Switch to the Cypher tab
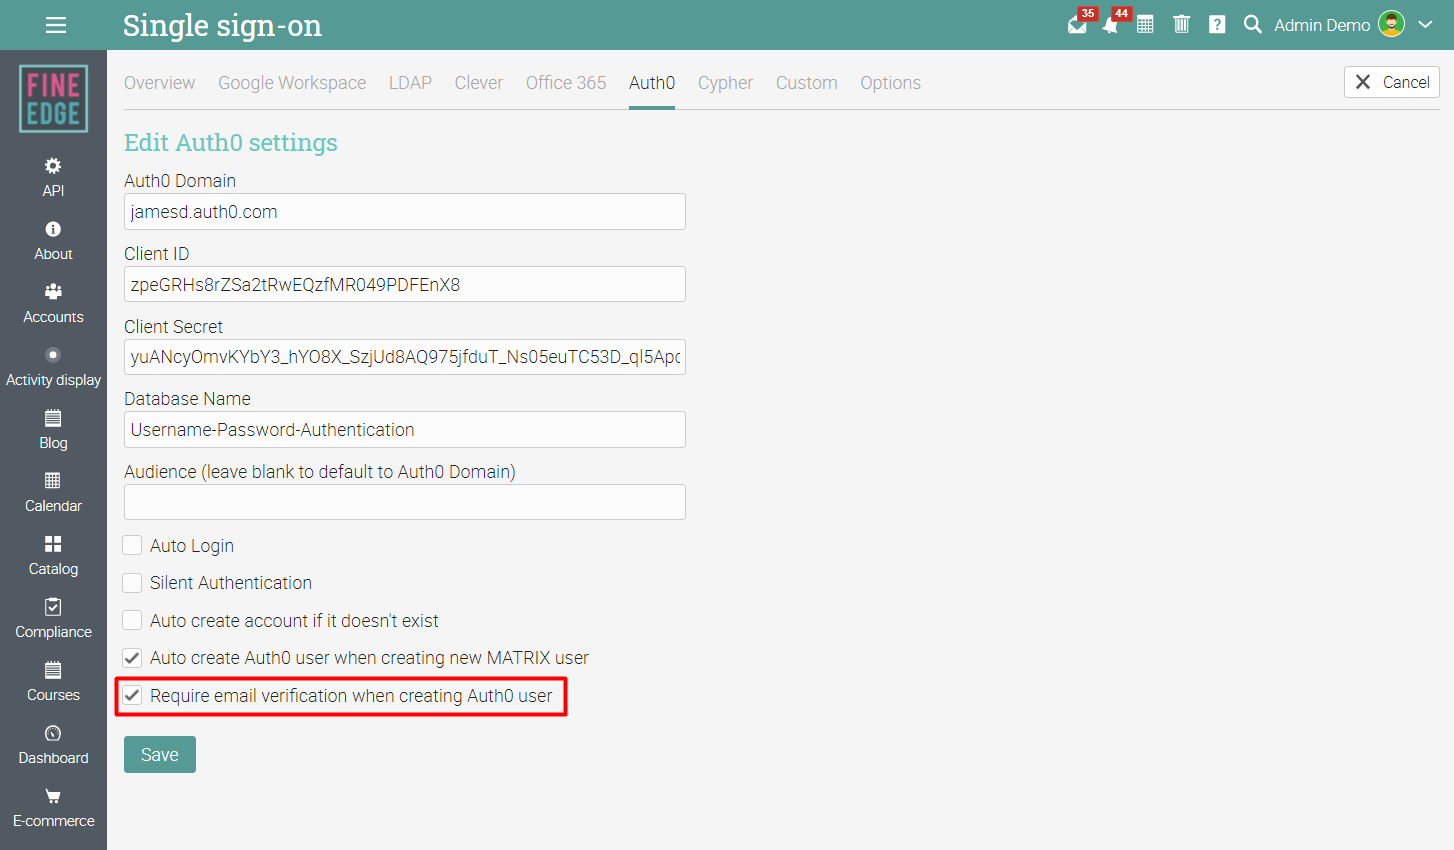Screen dimensions: 1454x850 pyautogui.click(x=725, y=83)
